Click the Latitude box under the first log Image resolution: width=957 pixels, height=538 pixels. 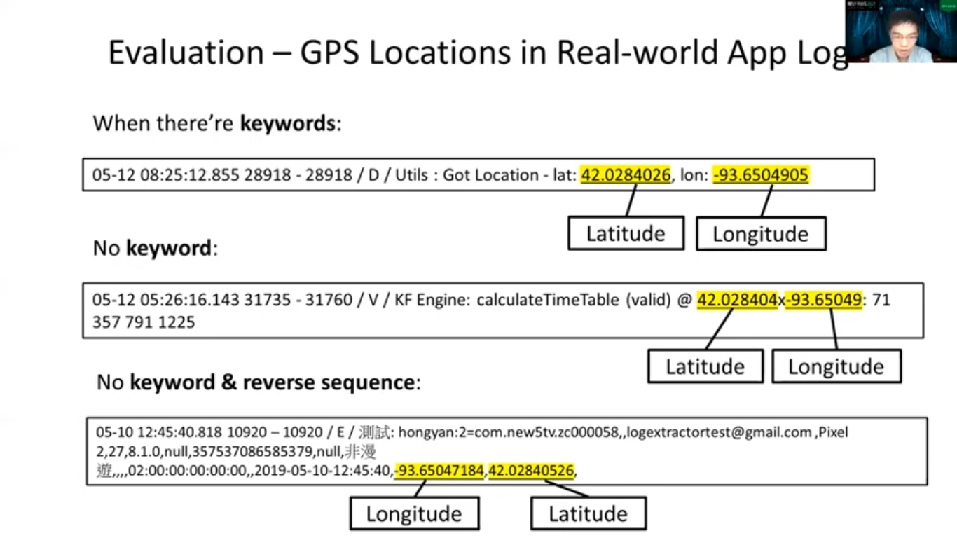[626, 233]
